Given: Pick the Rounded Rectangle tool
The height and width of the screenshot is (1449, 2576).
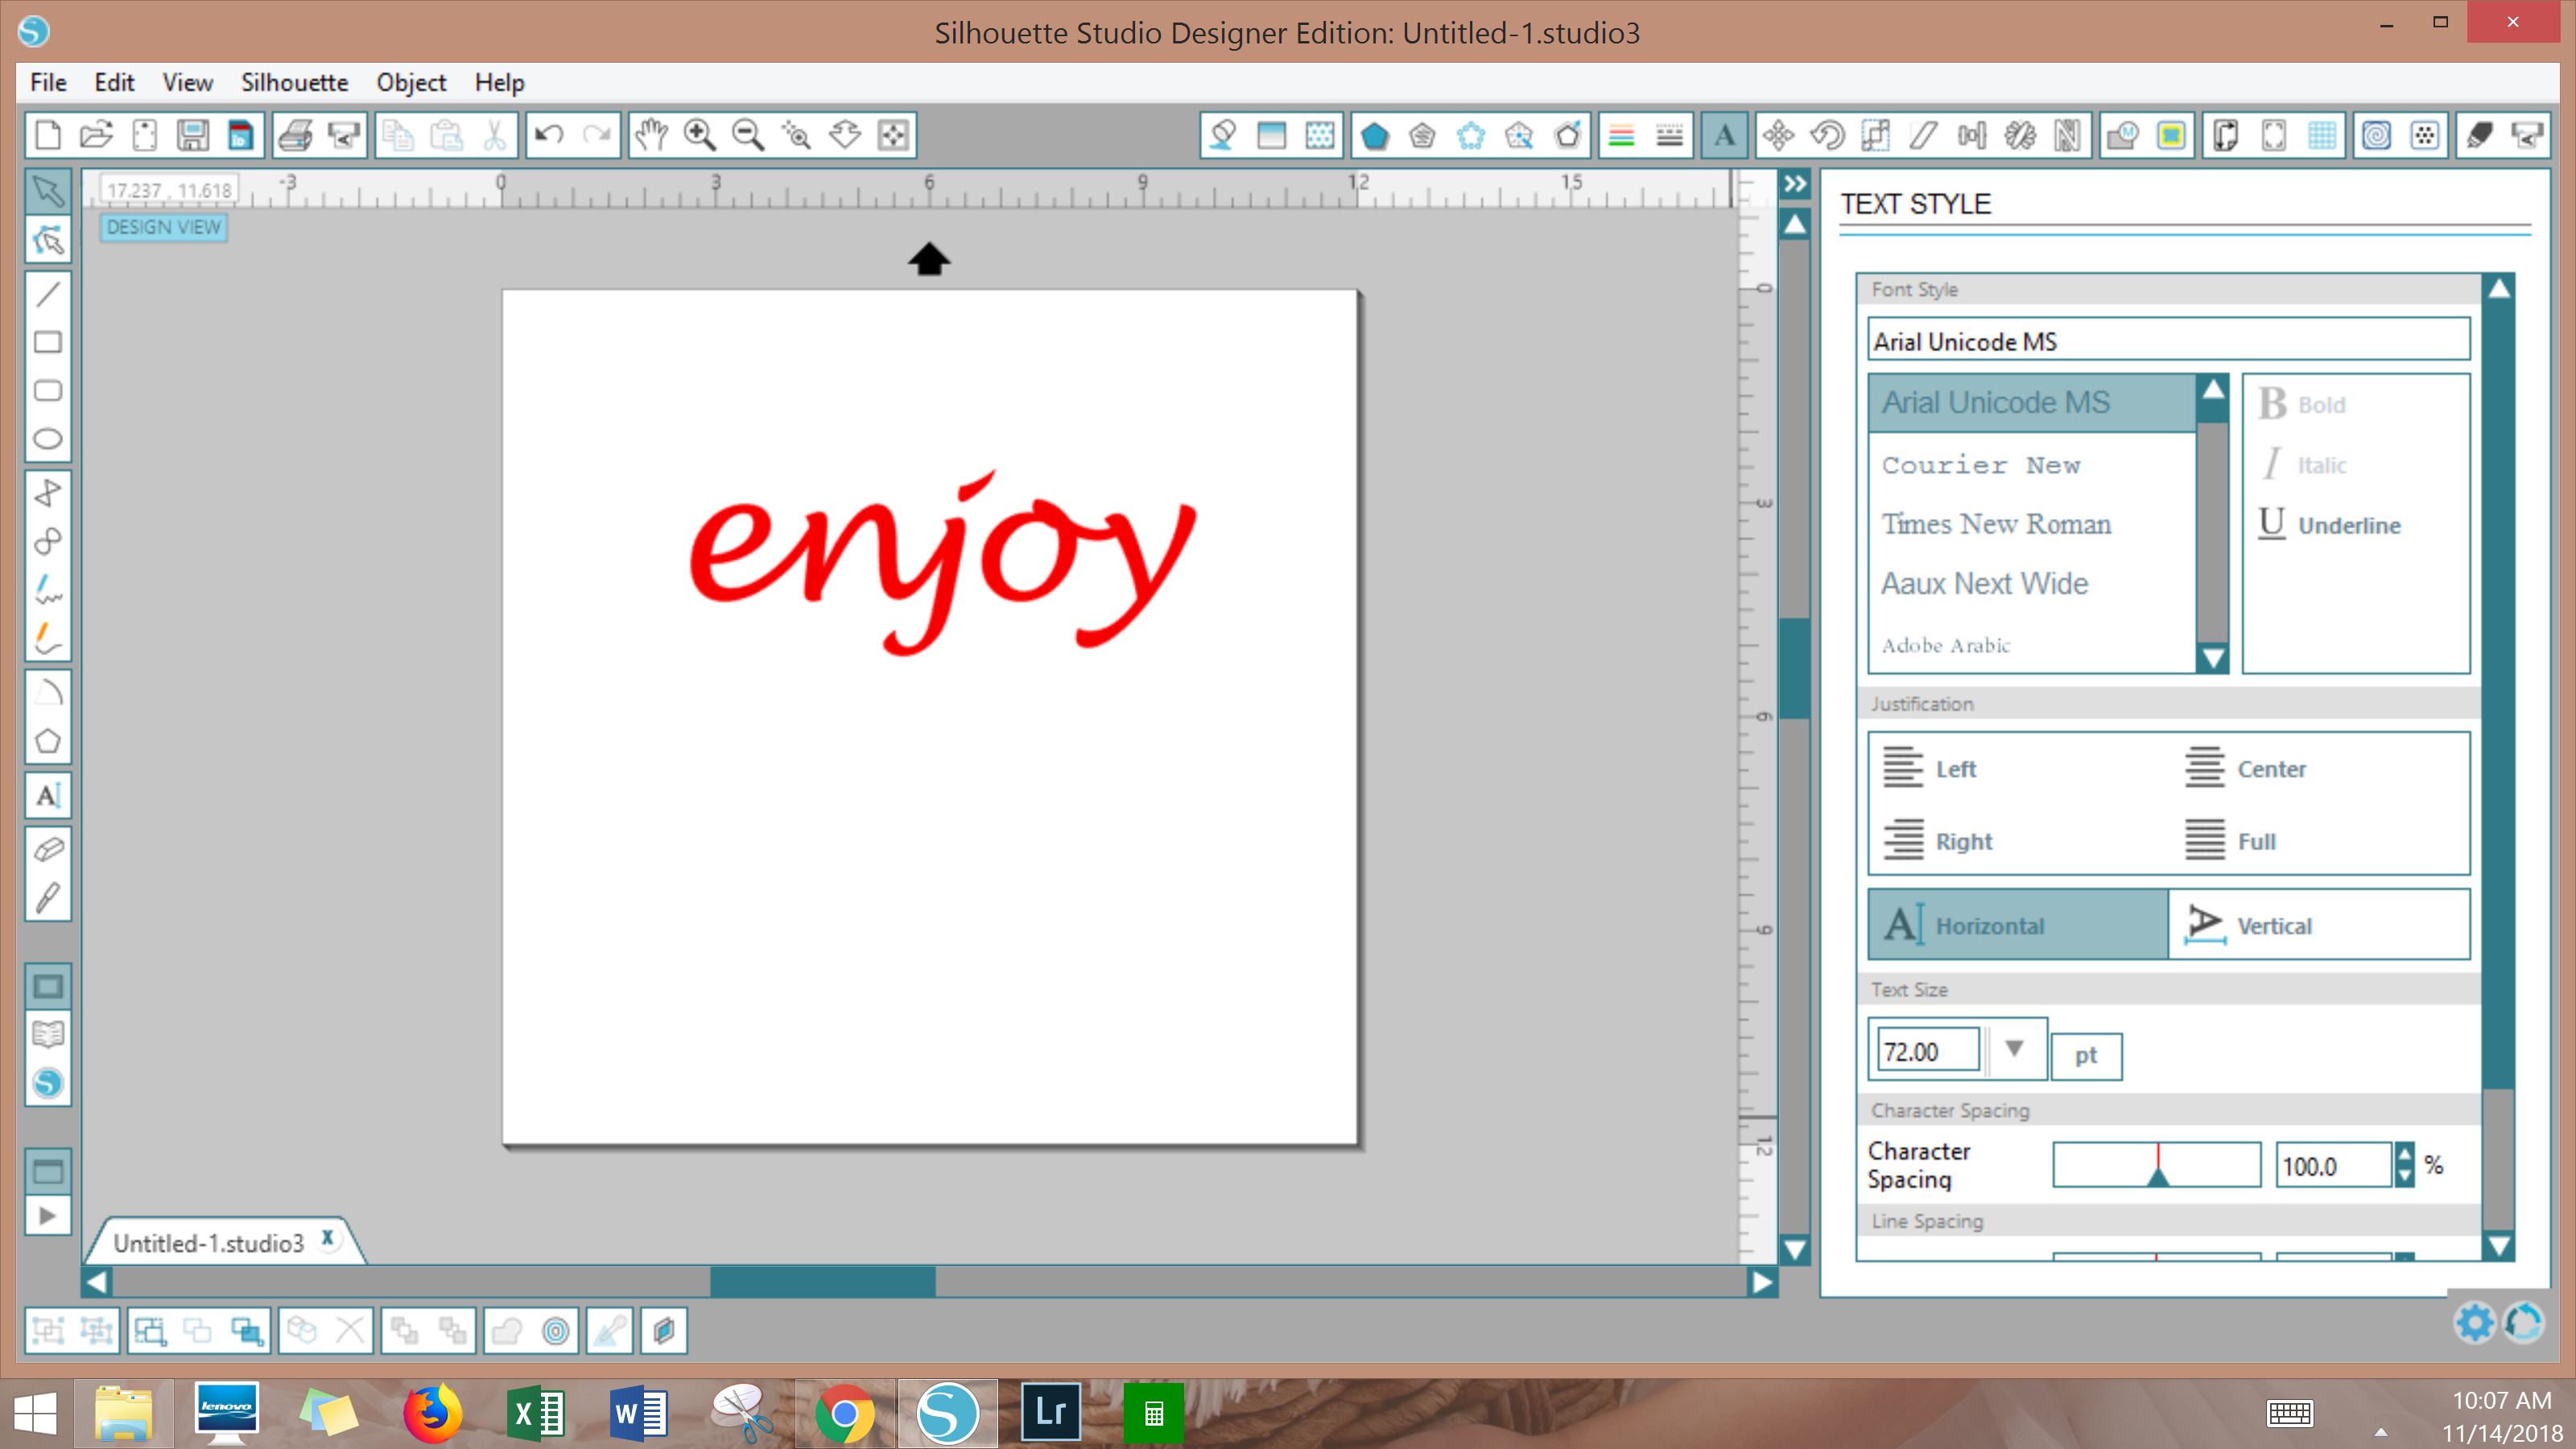Looking at the screenshot, I should pos(48,390).
